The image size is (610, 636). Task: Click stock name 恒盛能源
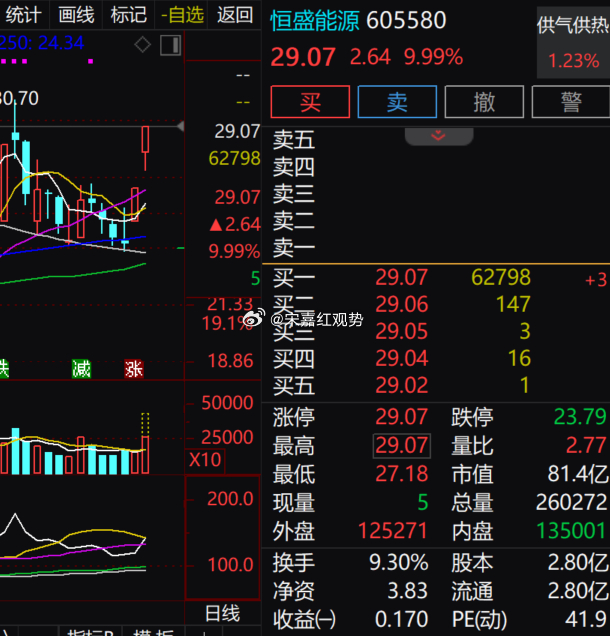point(315,21)
